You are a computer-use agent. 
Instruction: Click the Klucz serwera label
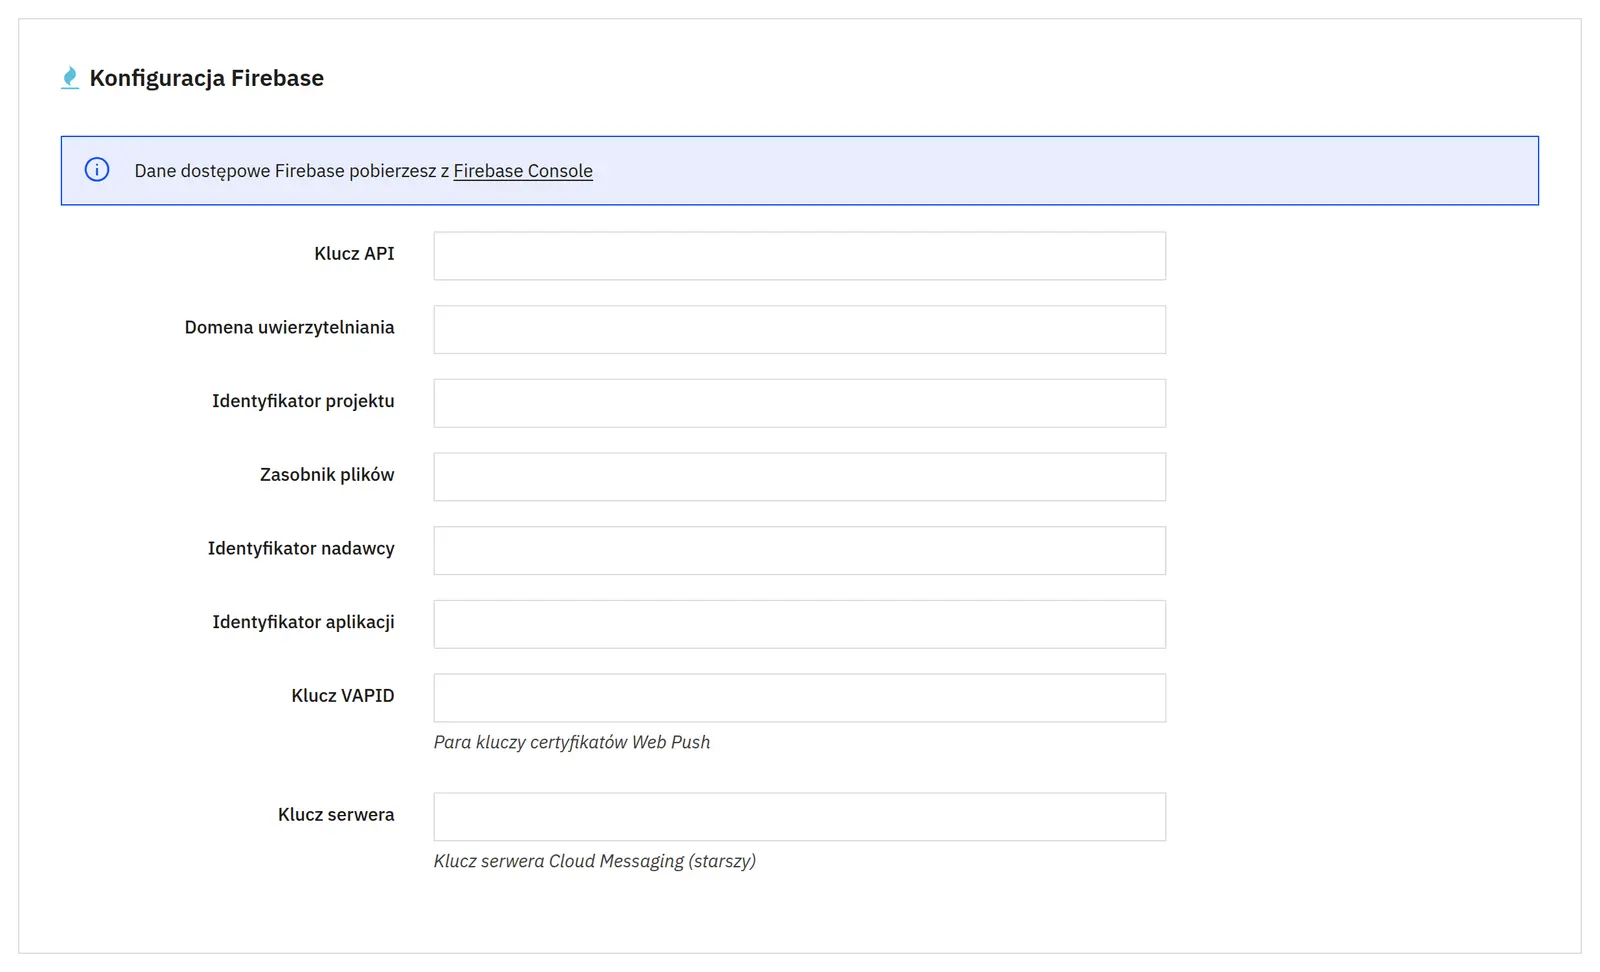tap(336, 815)
